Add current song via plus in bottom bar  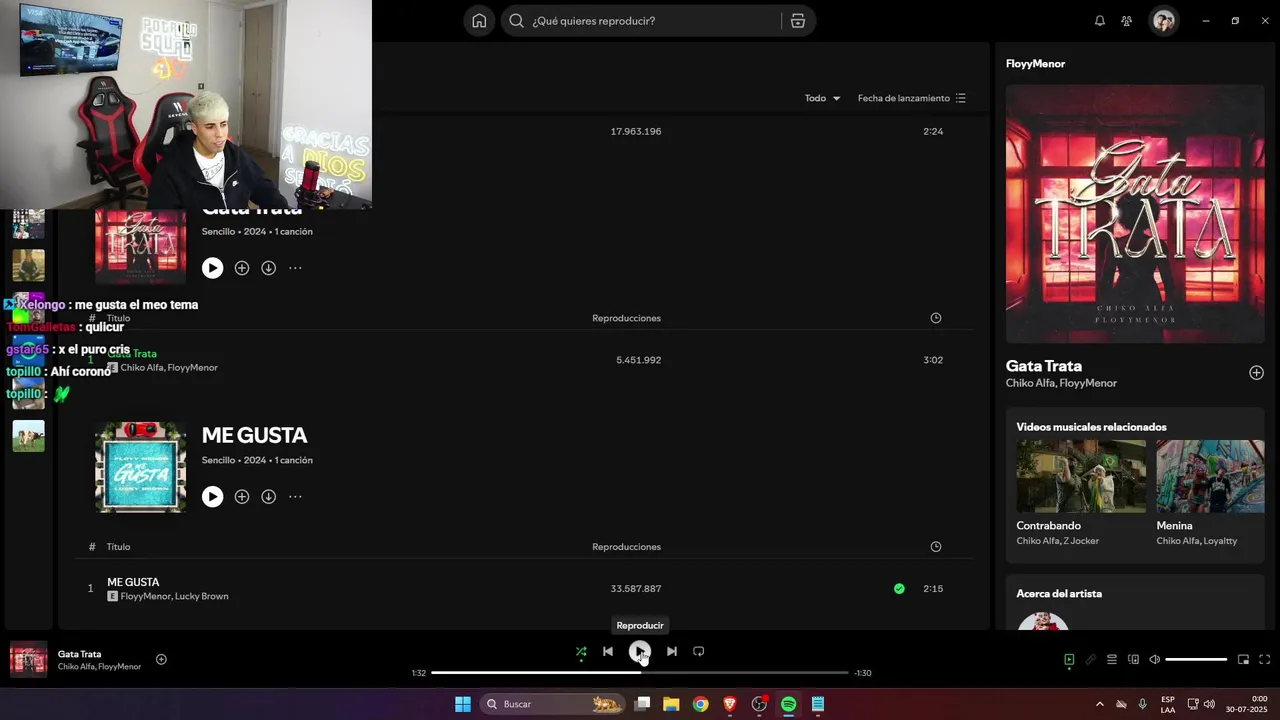161,659
